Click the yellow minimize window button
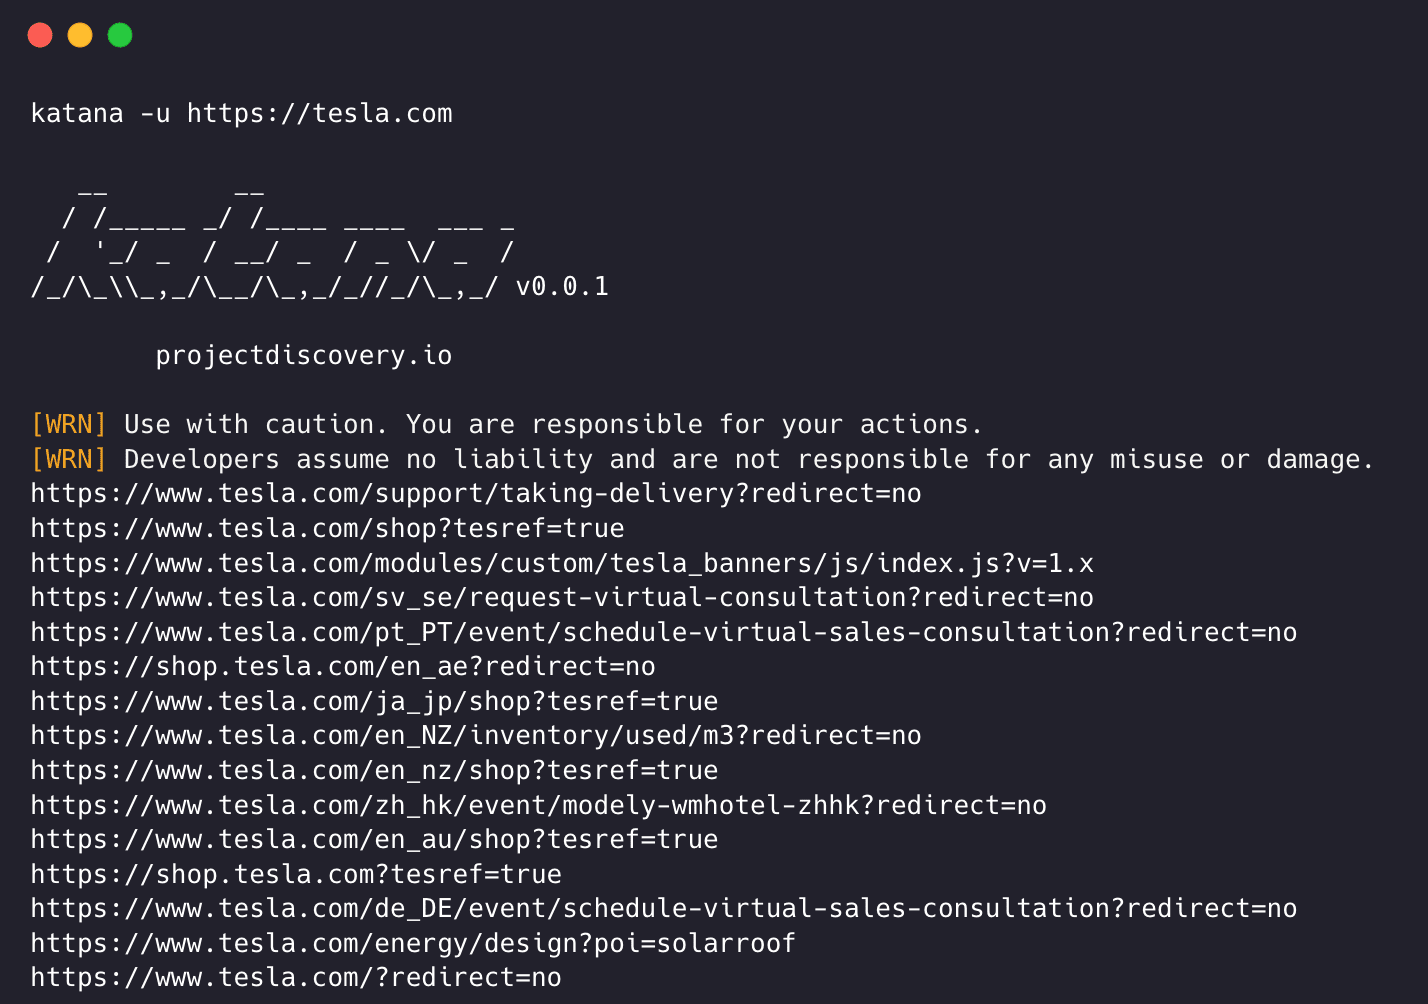Viewport: 1428px width, 1004px height. 80,36
